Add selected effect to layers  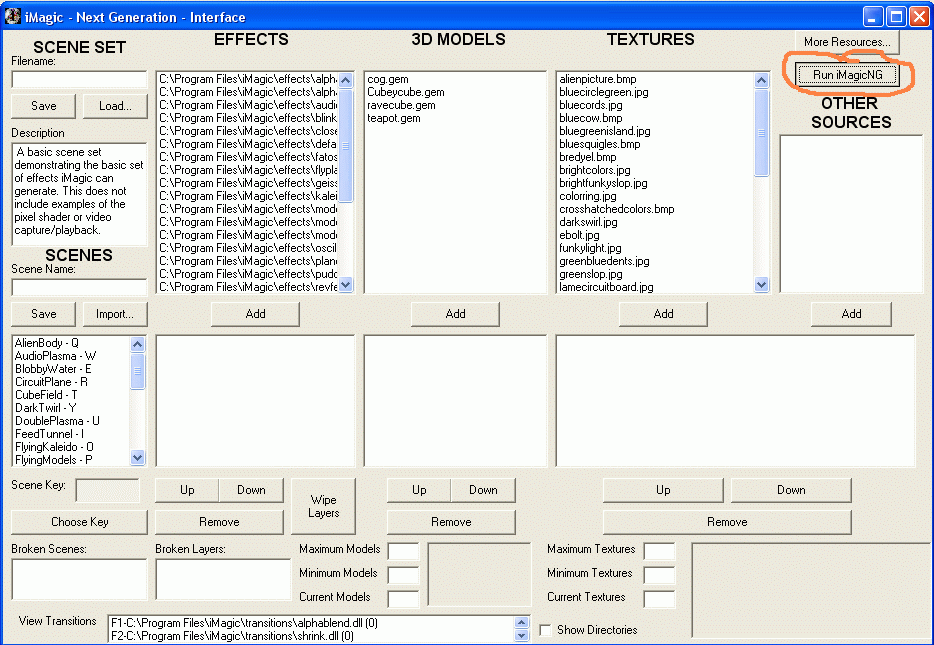[x=255, y=314]
